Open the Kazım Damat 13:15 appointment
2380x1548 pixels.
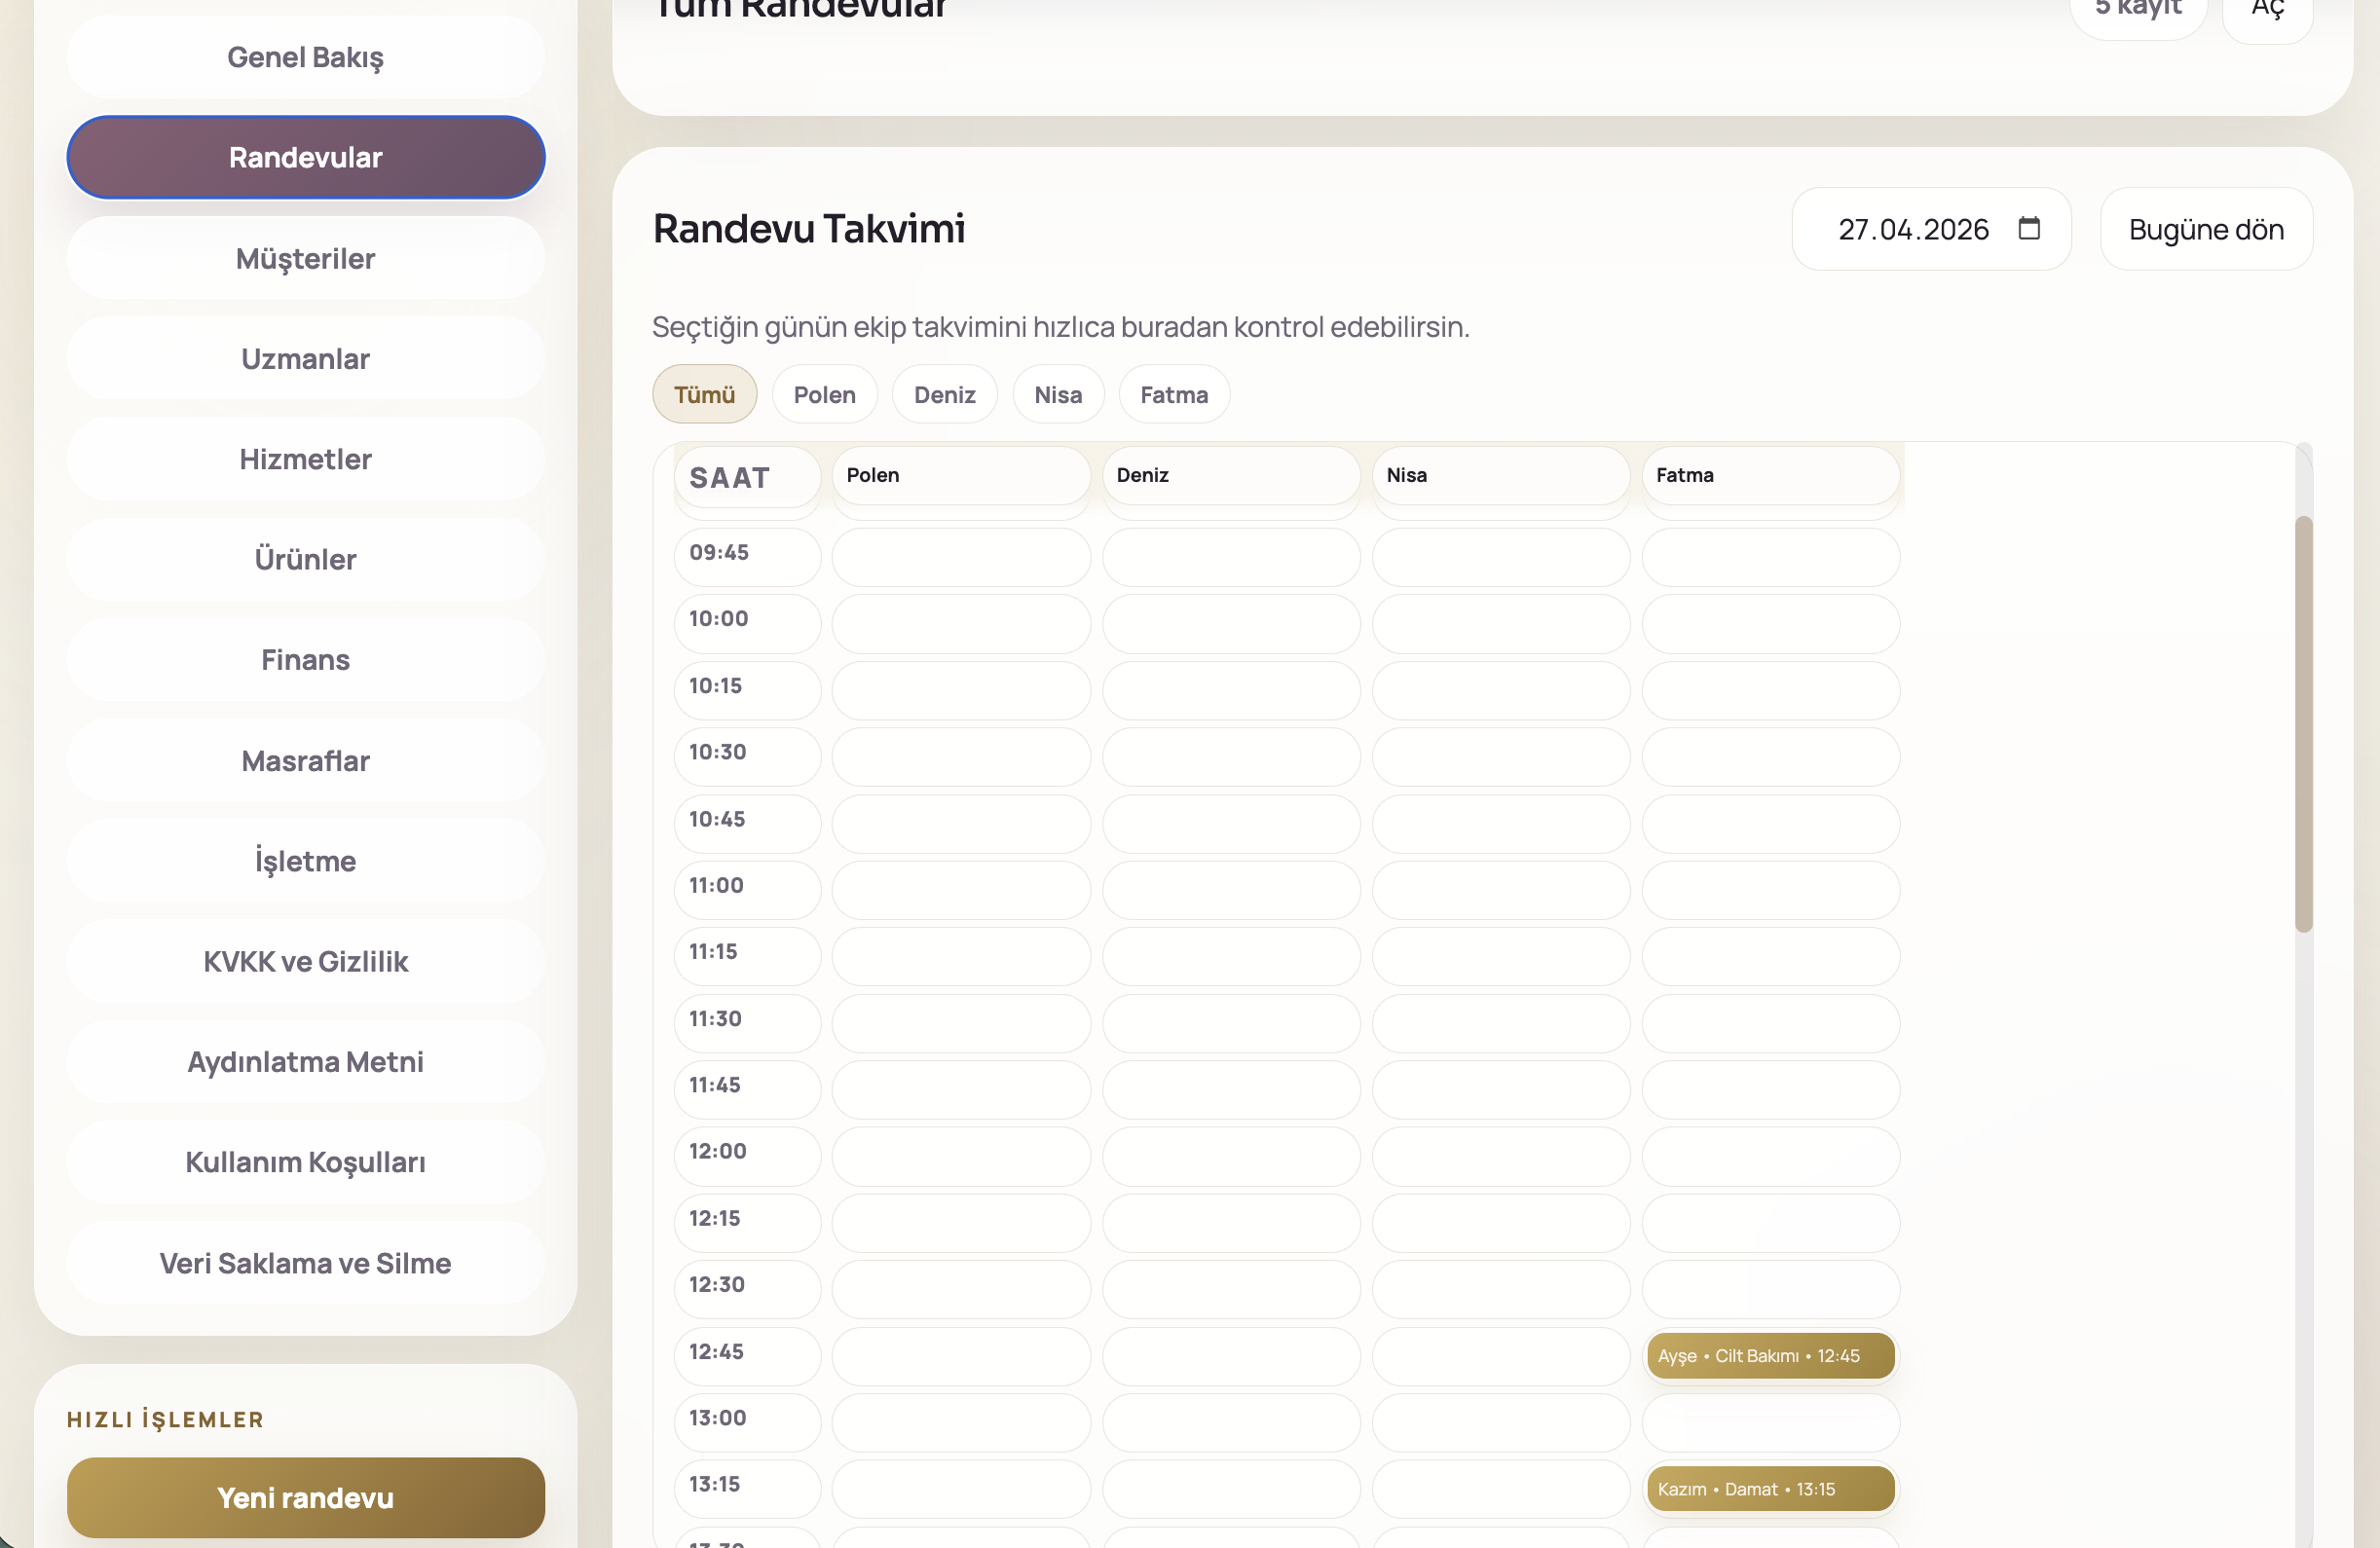point(1770,1489)
